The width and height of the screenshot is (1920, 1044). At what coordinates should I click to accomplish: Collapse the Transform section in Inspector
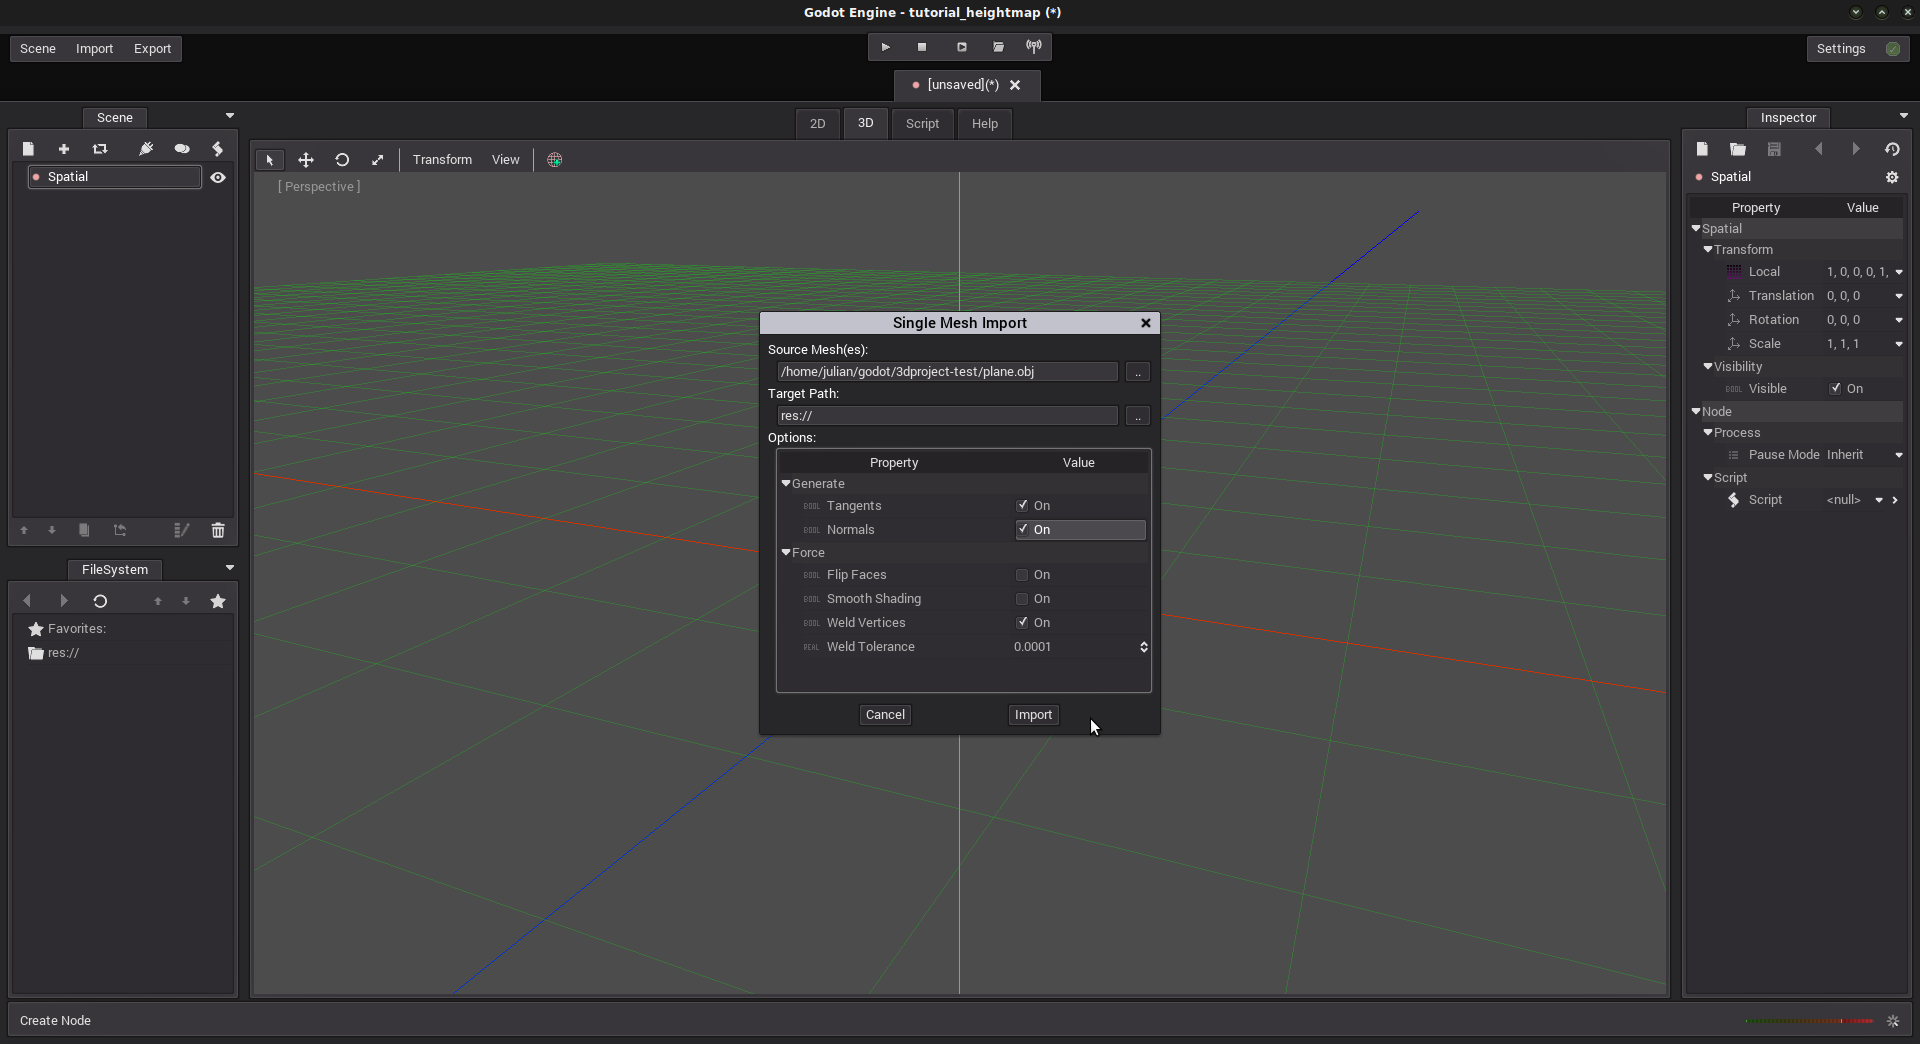click(1708, 250)
